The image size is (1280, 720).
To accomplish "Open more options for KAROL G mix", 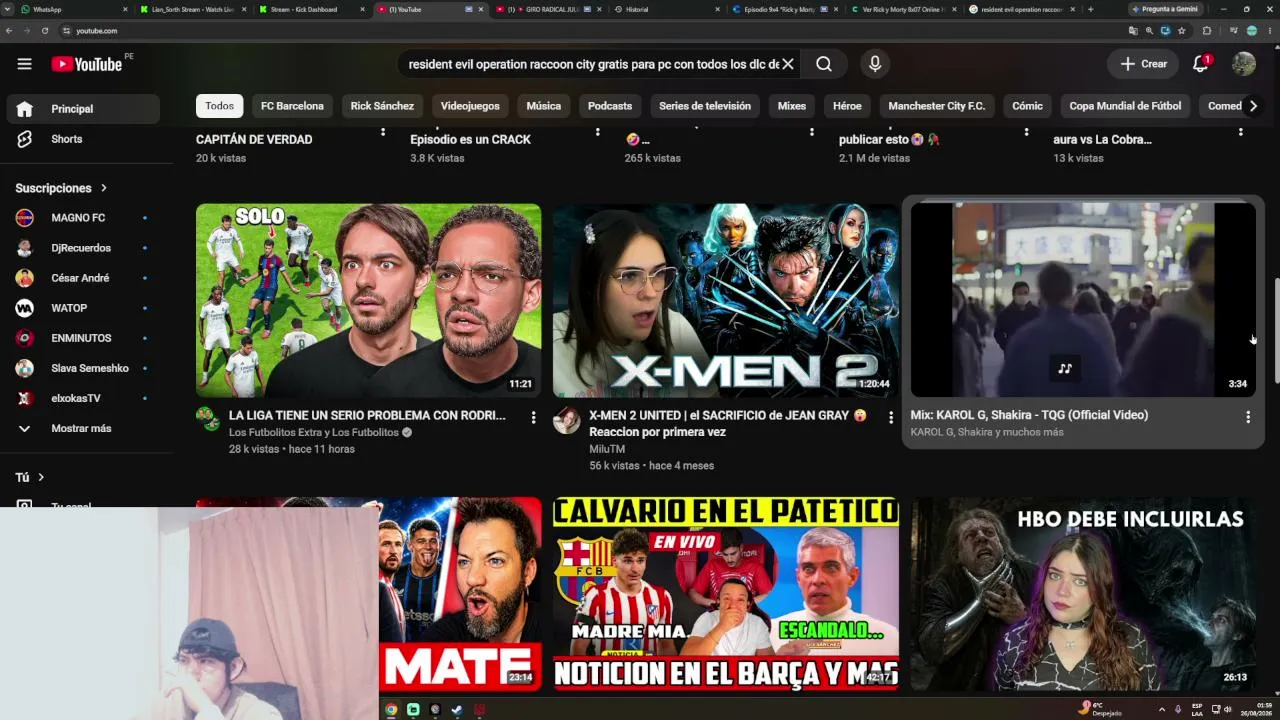I will [x=1248, y=417].
